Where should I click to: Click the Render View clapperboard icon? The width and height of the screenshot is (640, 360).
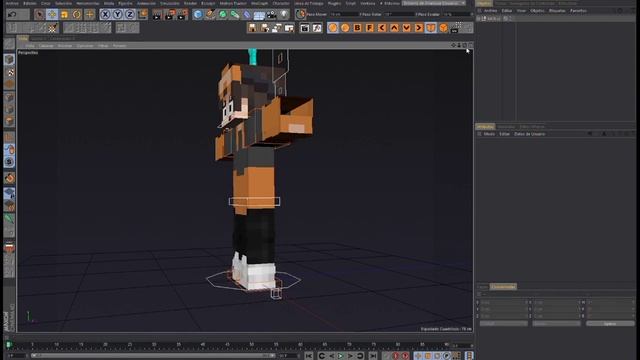point(157,14)
